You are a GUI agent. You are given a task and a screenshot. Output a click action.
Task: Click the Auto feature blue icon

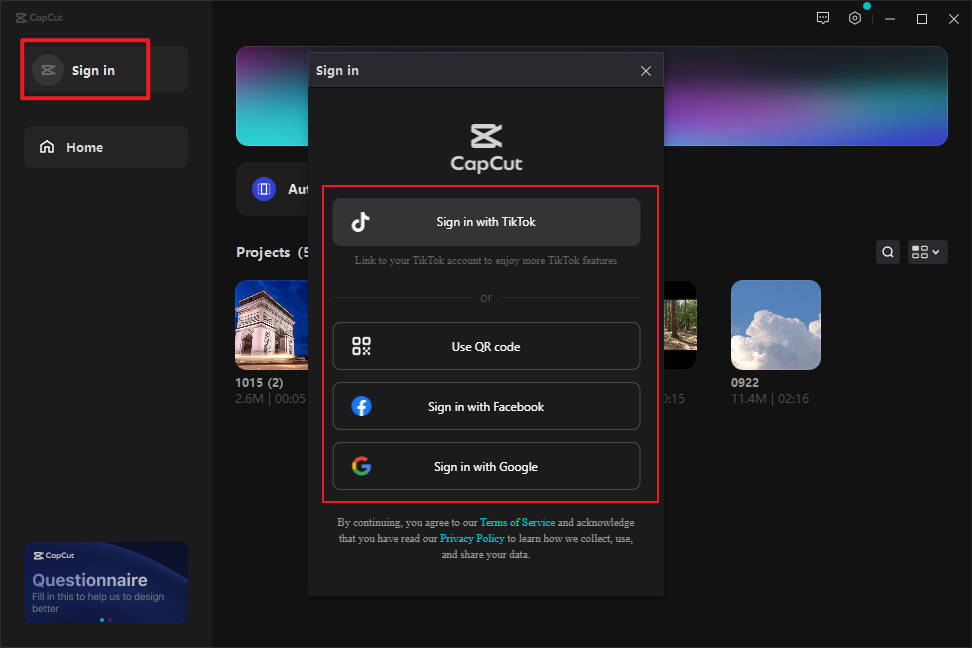tap(263, 189)
